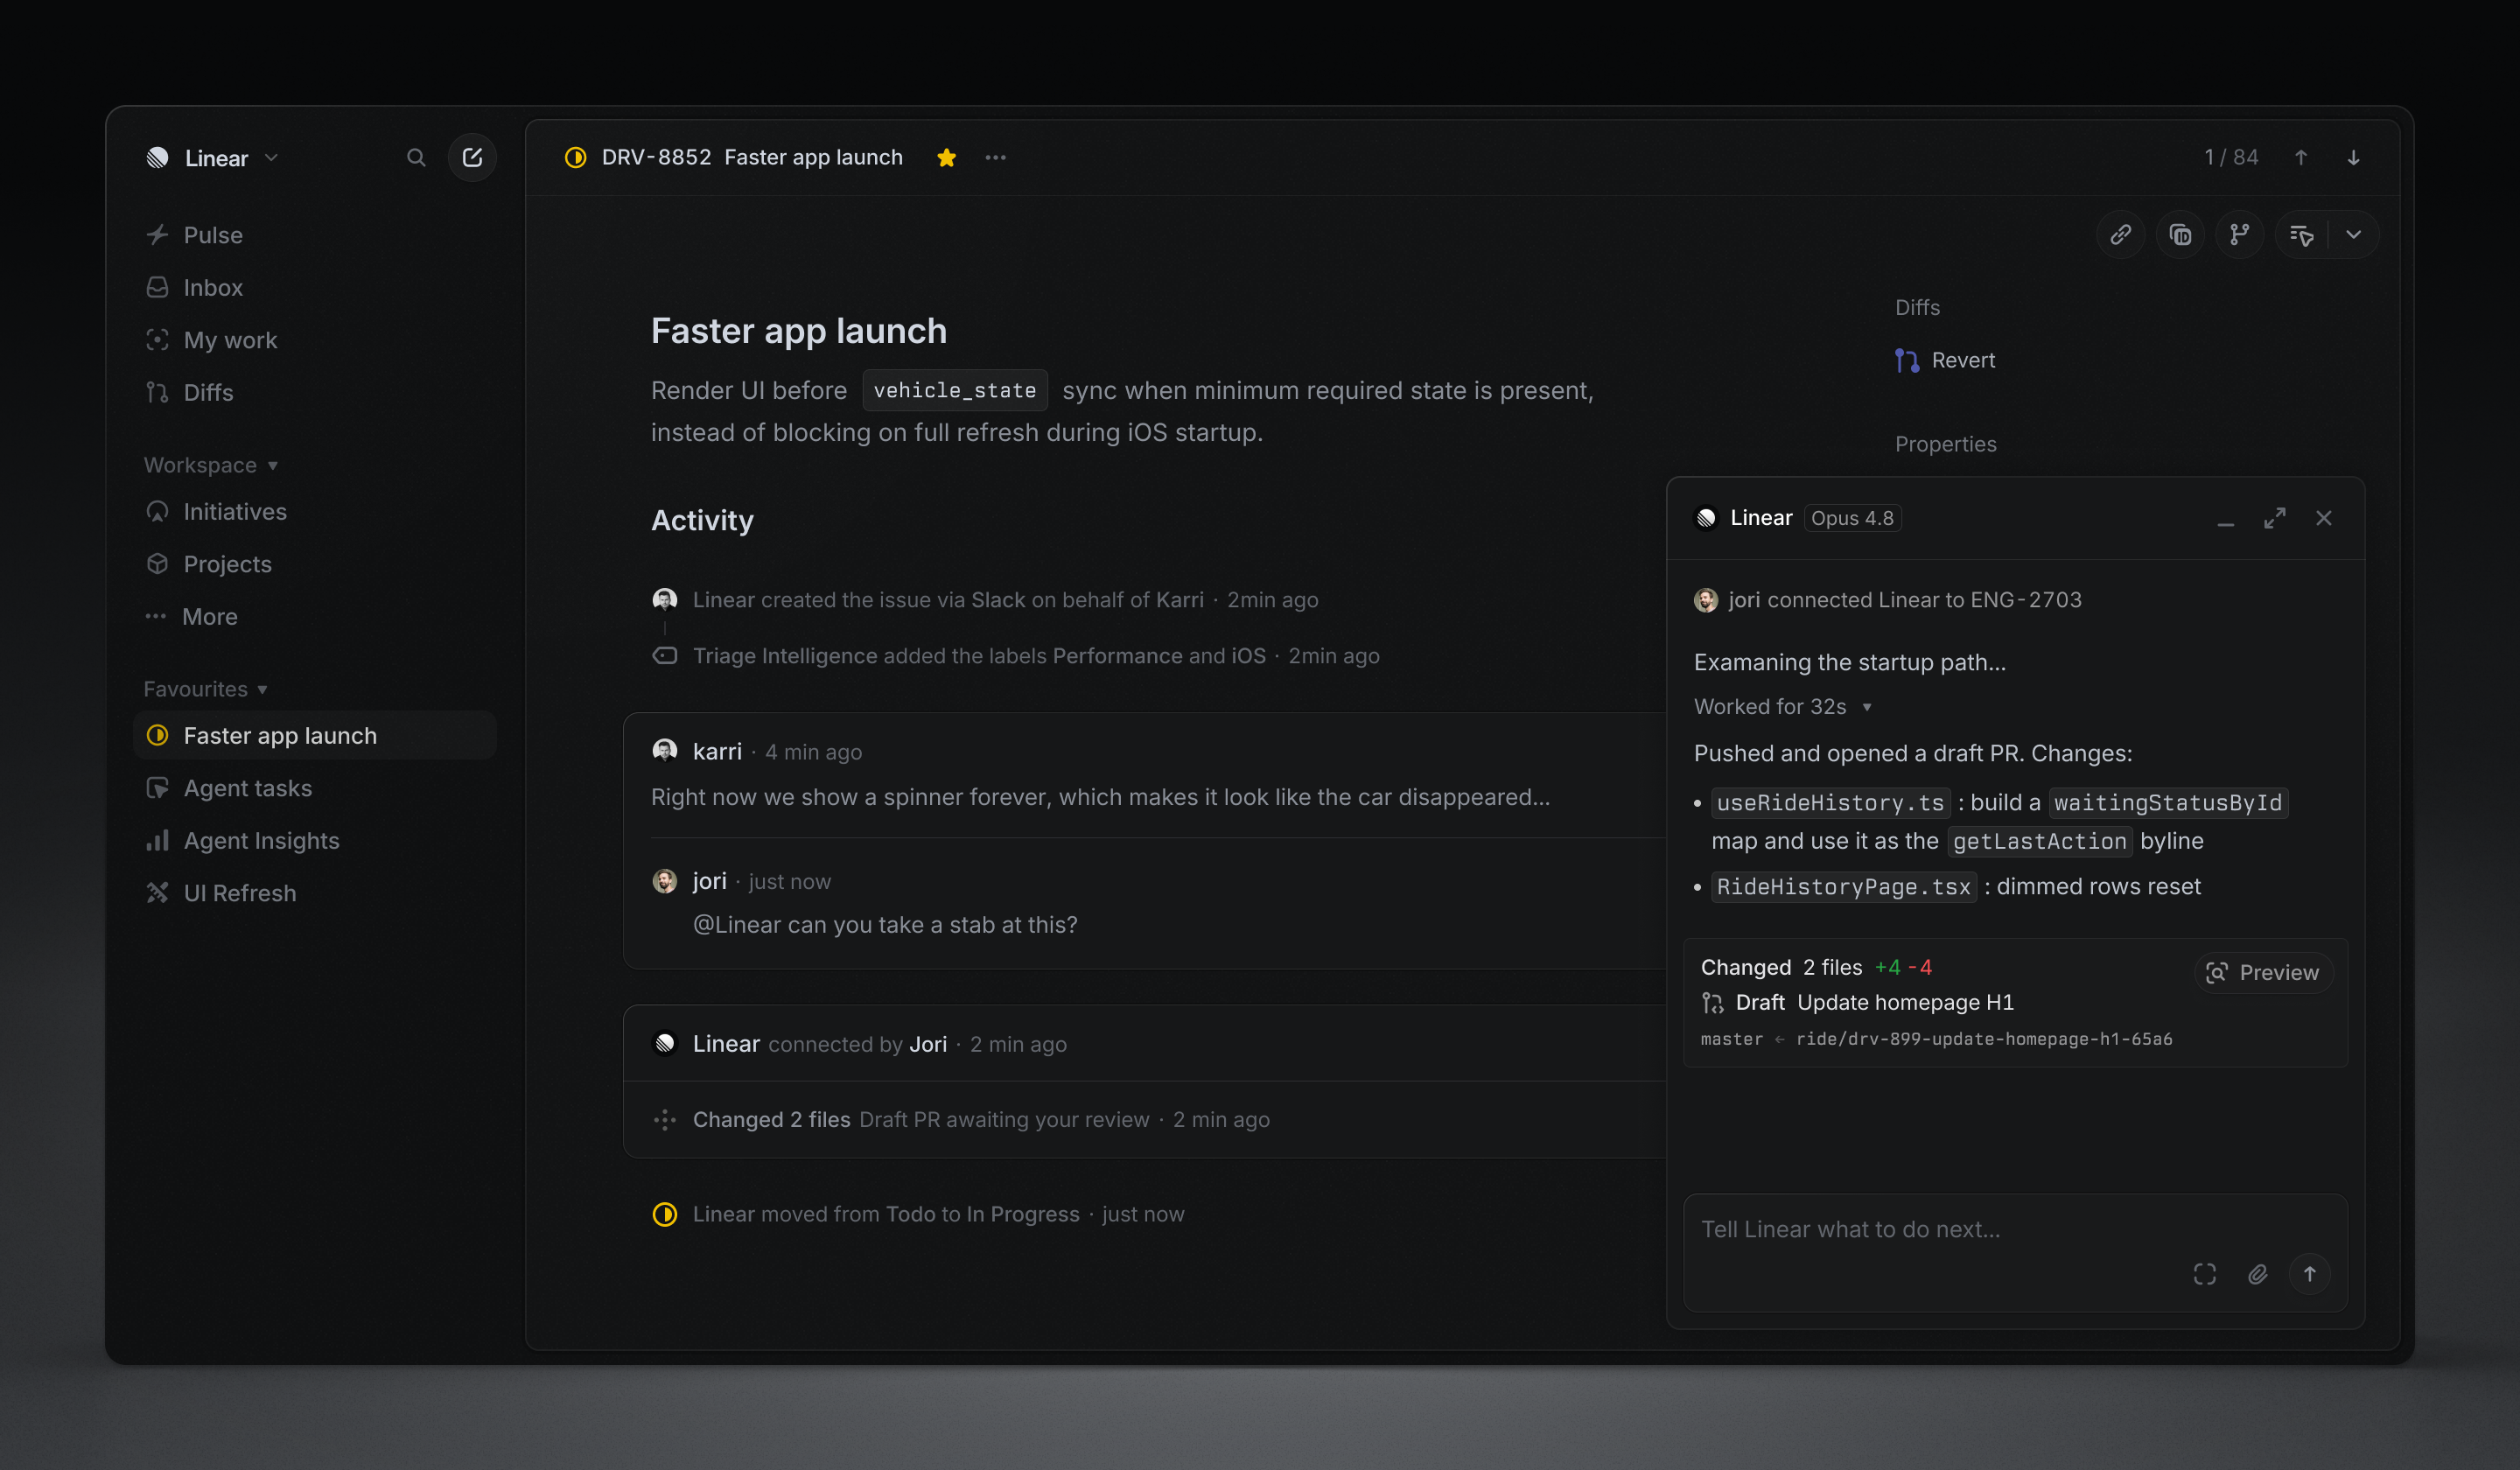The width and height of the screenshot is (2520, 1470).
Task: Click the attach file paperclip icon
Action: click(2257, 1275)
